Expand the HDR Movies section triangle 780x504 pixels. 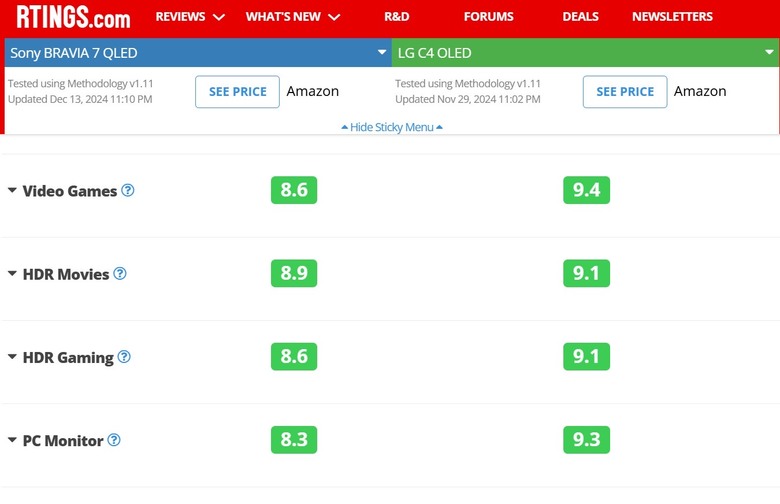pos(12,273)
